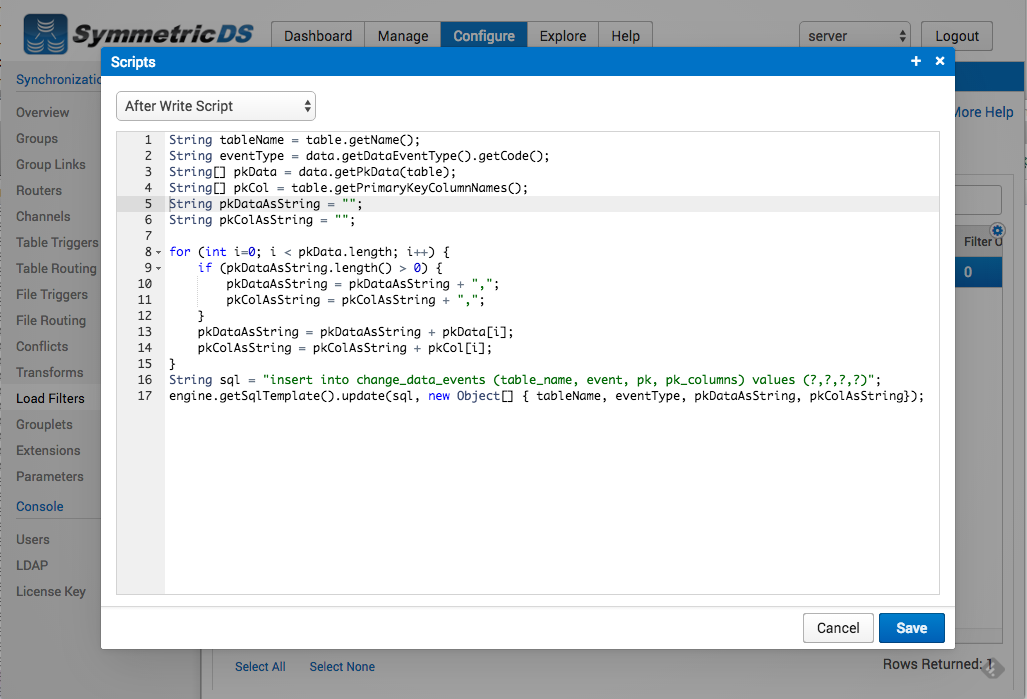
Task: Open Routers in the sidebar
Action: click(39, 191)
